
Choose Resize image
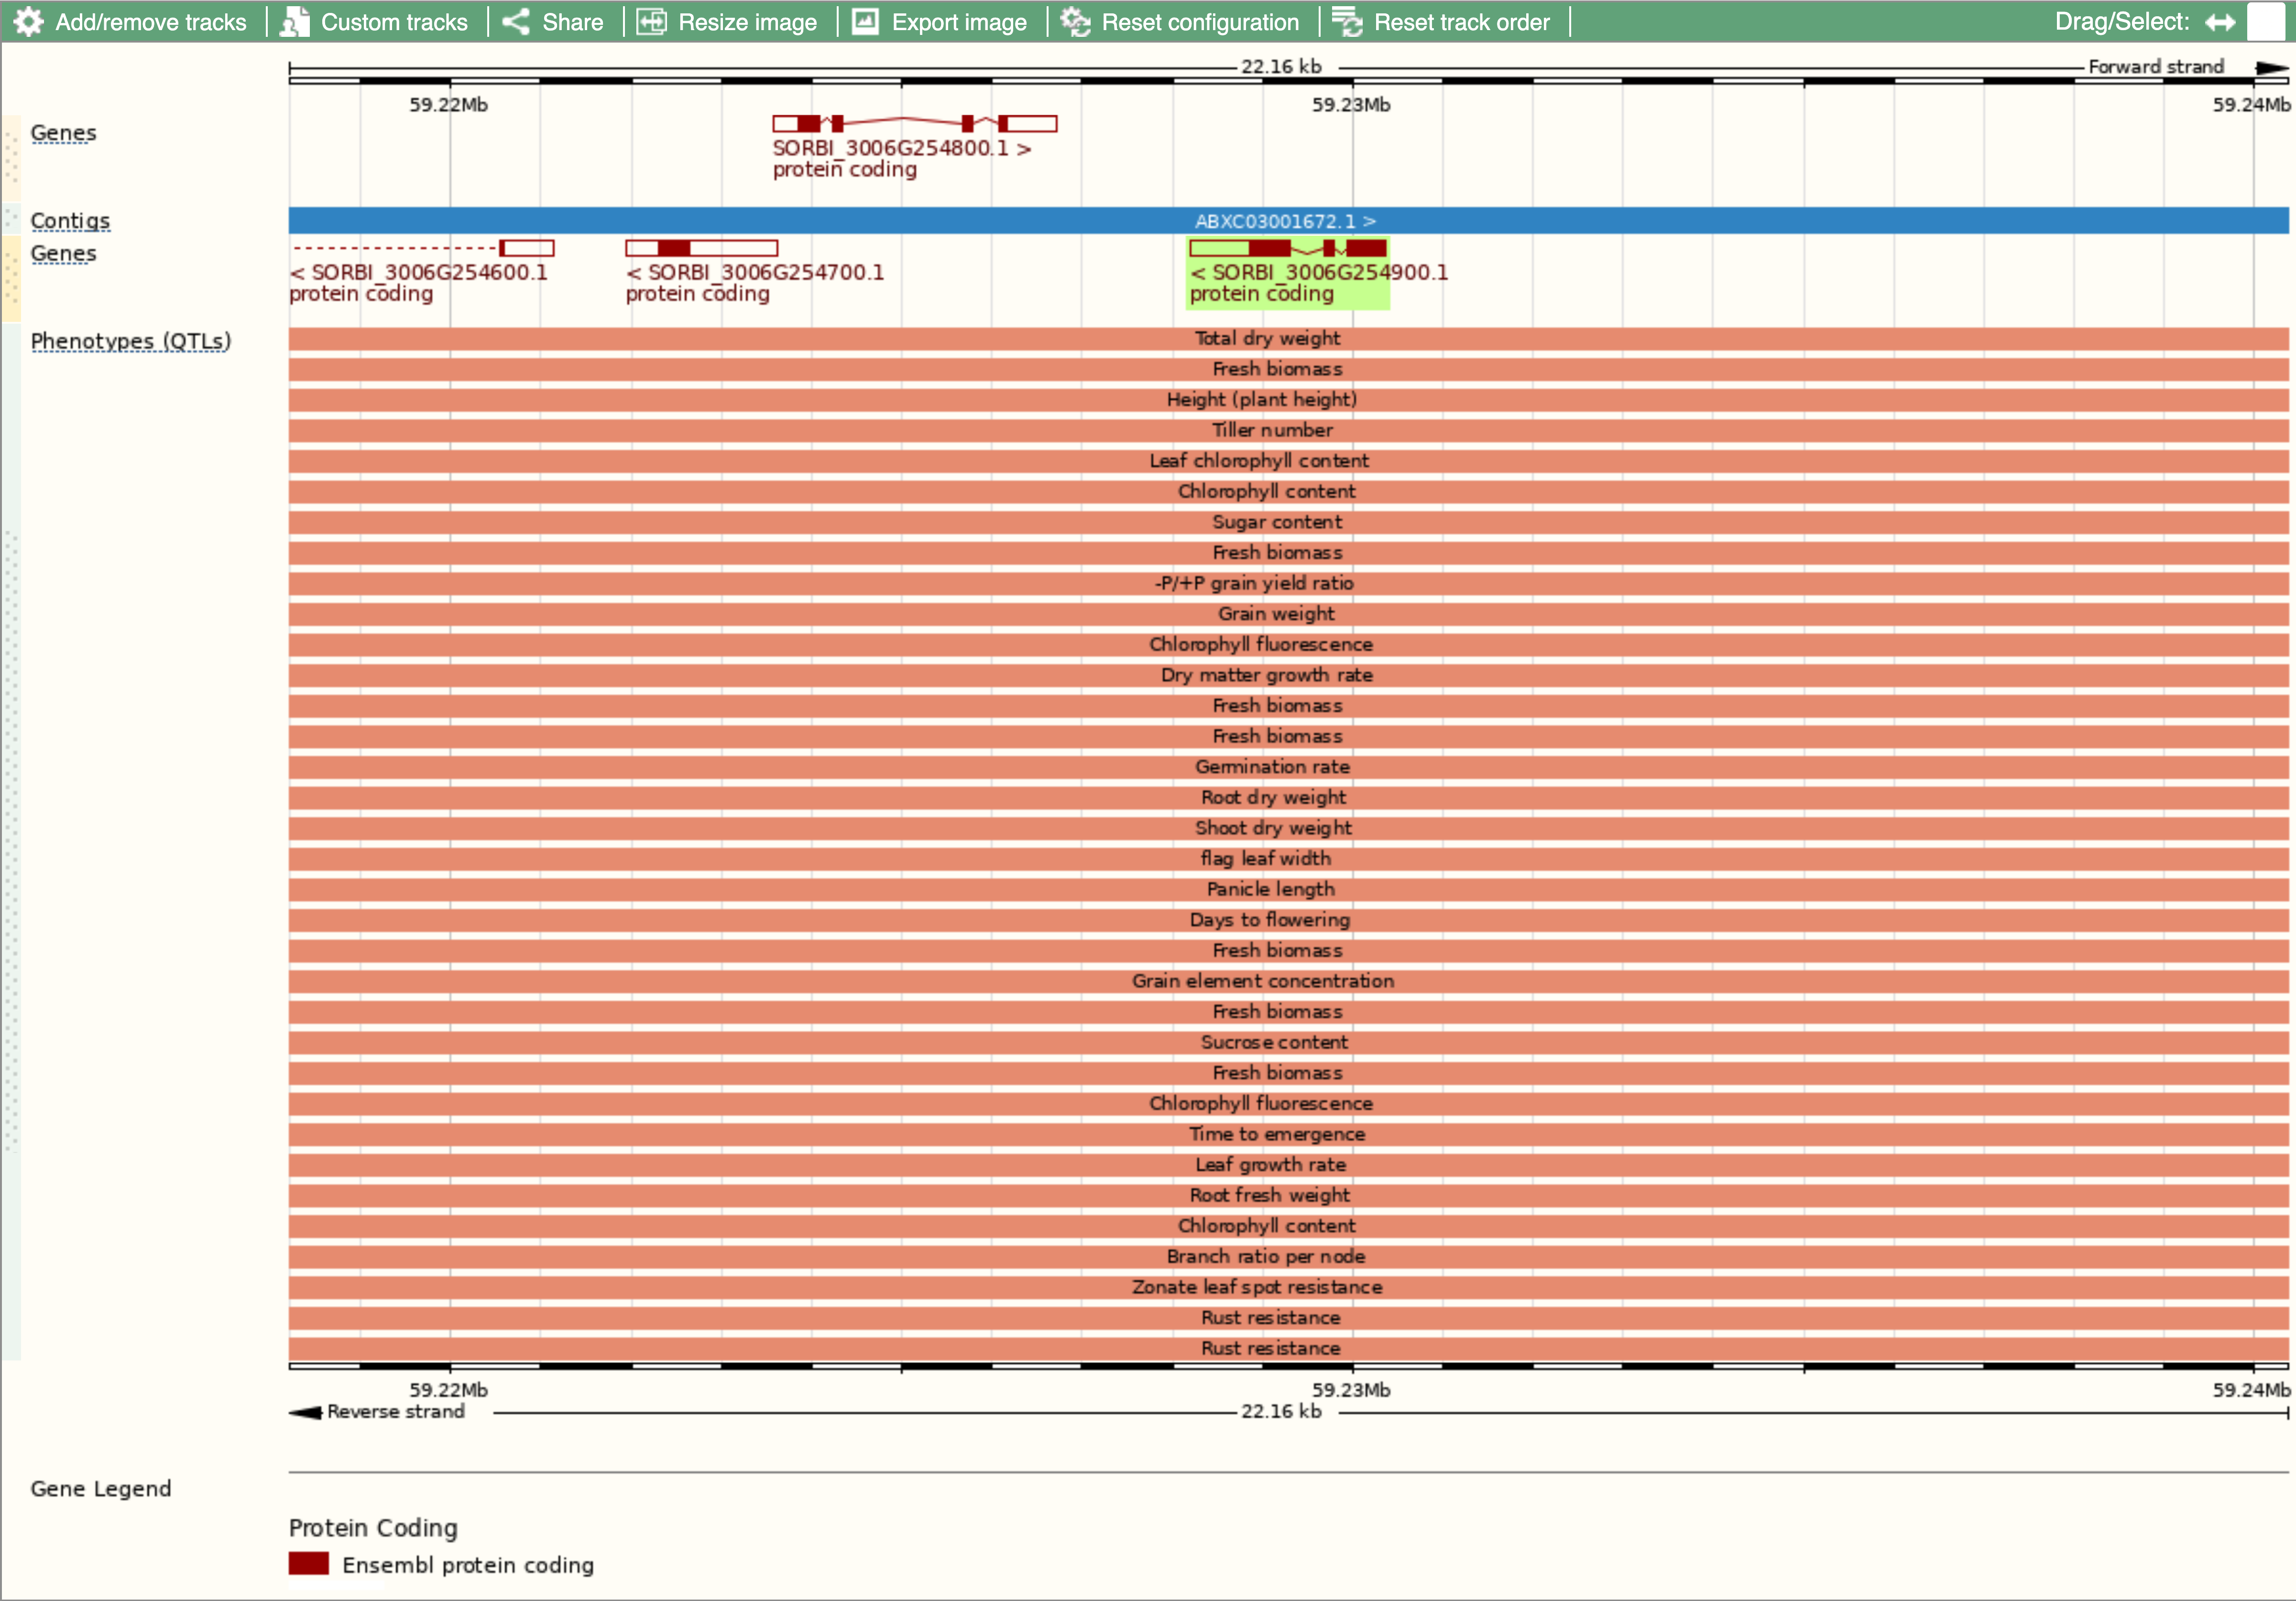point(747,21)
